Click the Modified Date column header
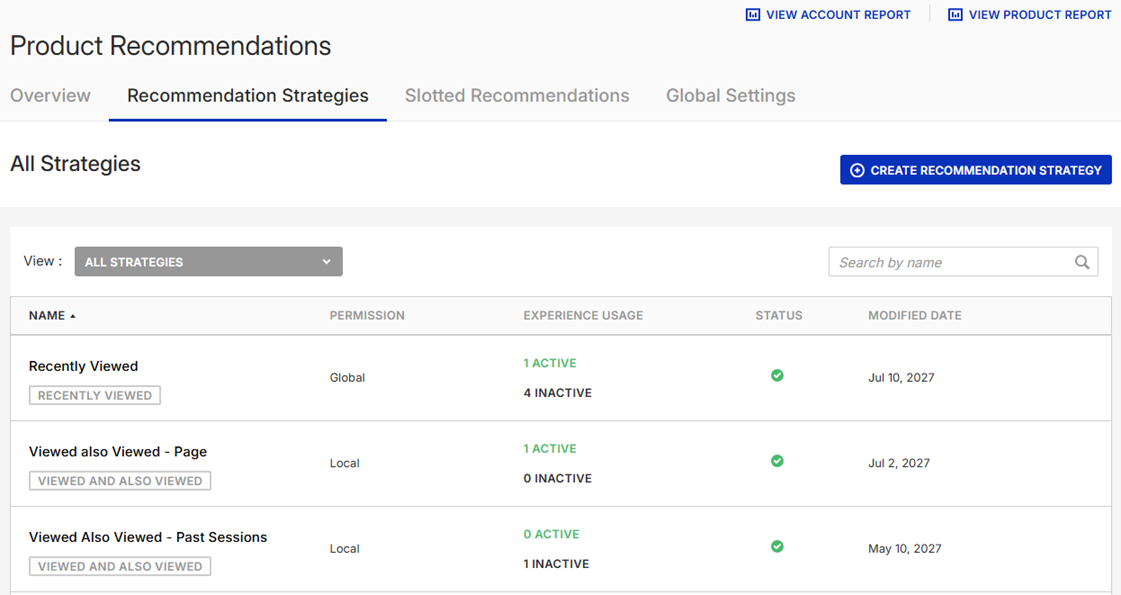This screenshot has width=1121, height=595. [914, 315]
